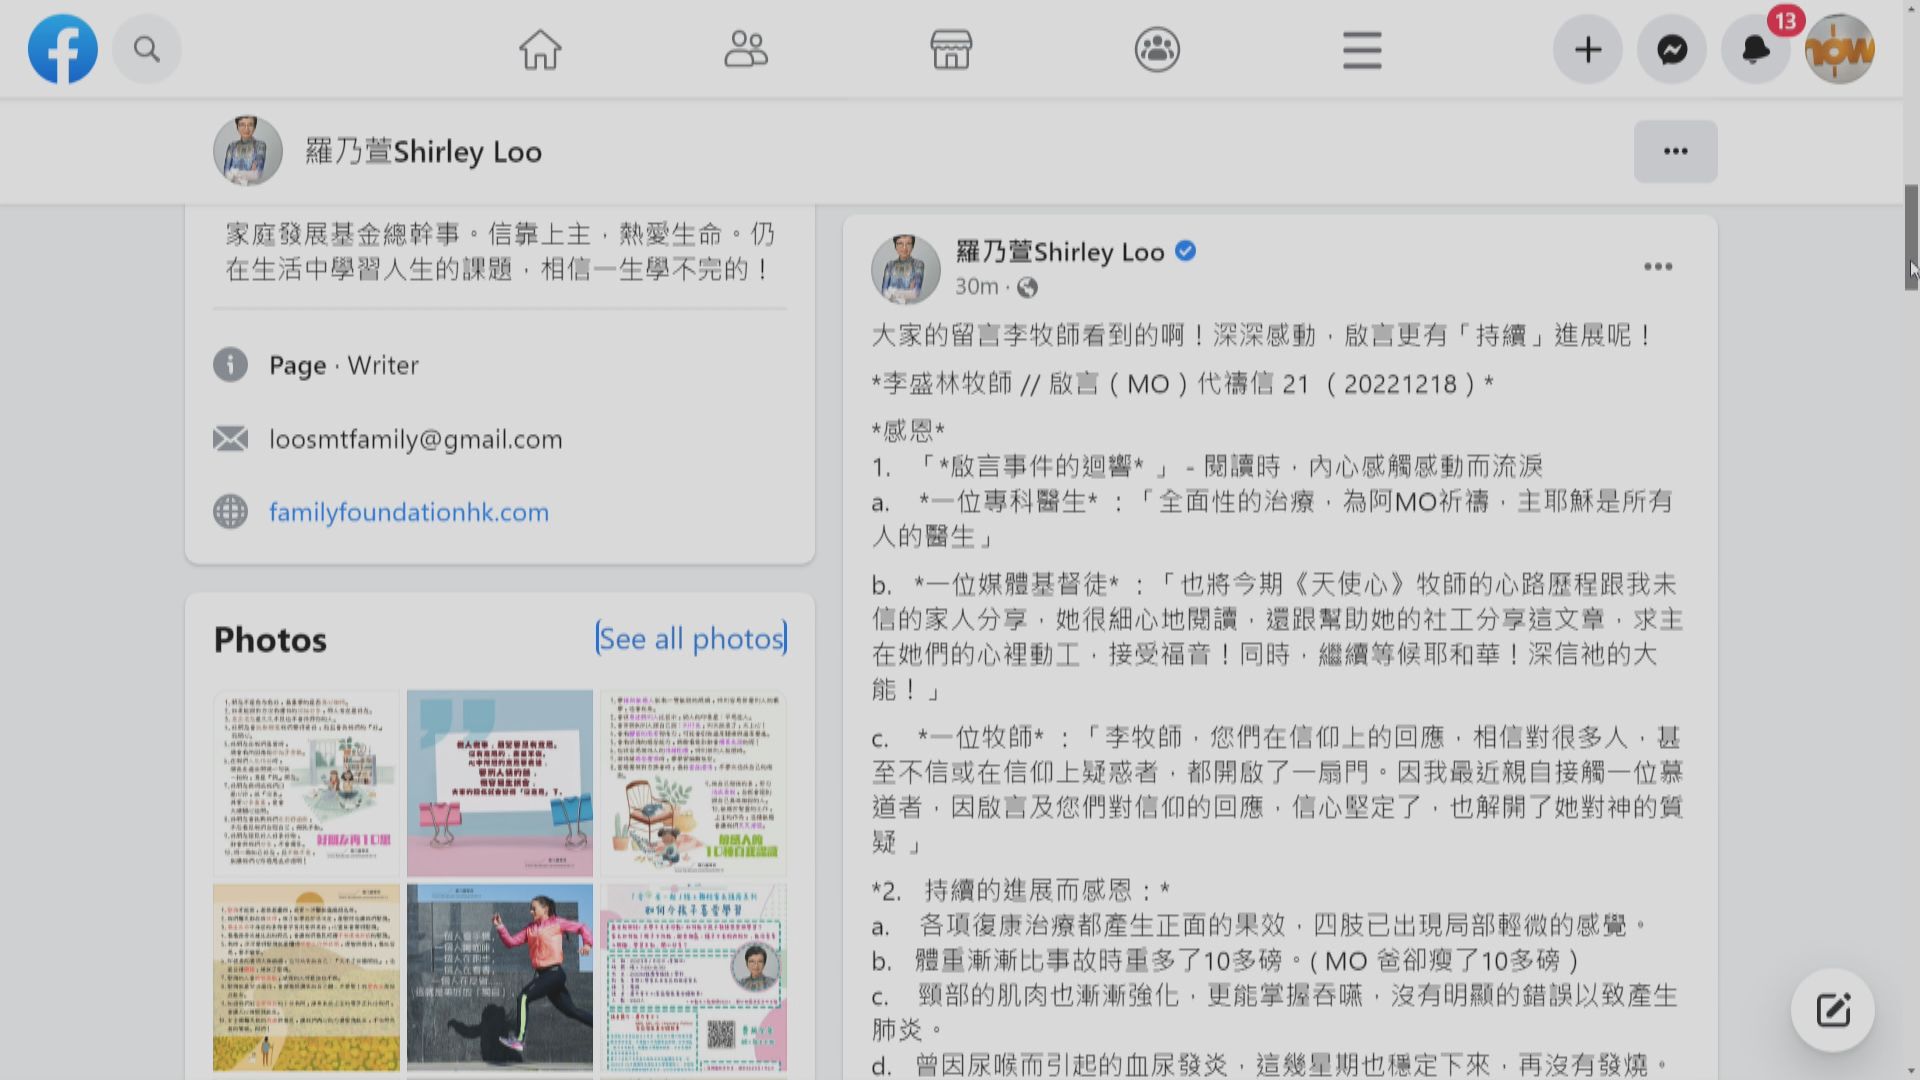
Task: Open Messenger from the top bar
Action: point(1670,48)
